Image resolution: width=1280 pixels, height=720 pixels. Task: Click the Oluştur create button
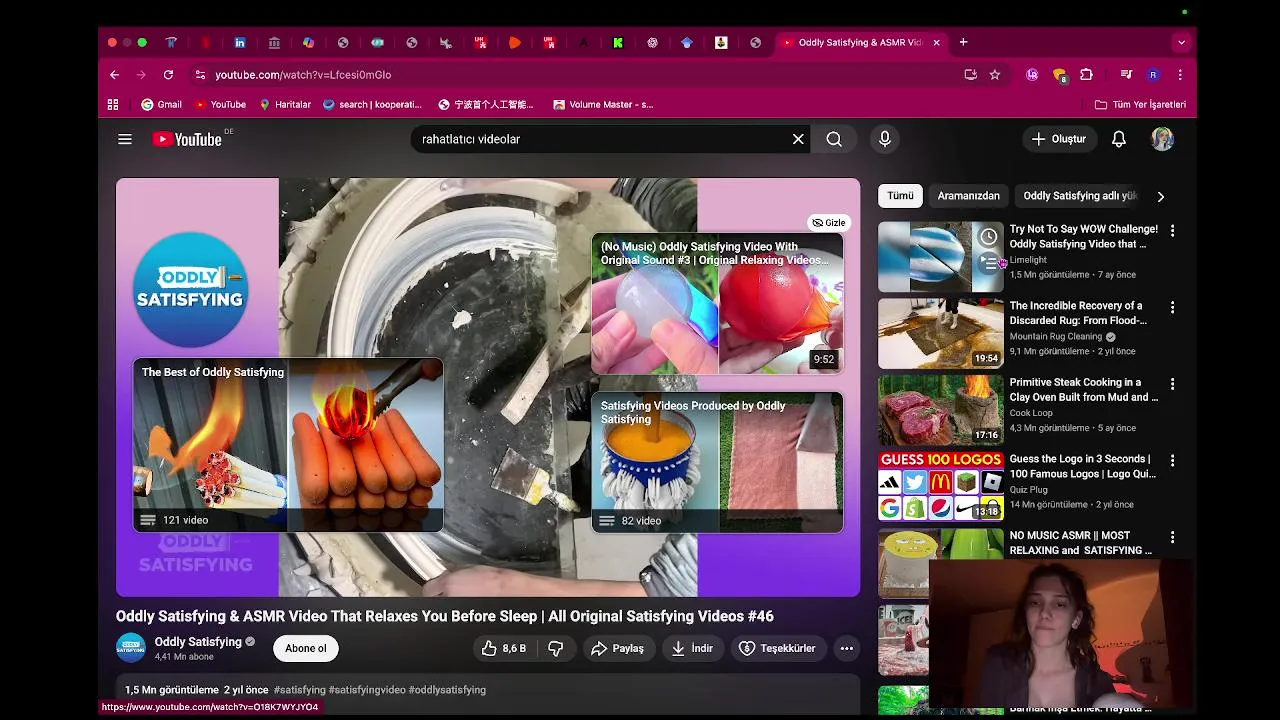tap(1059, 139)
